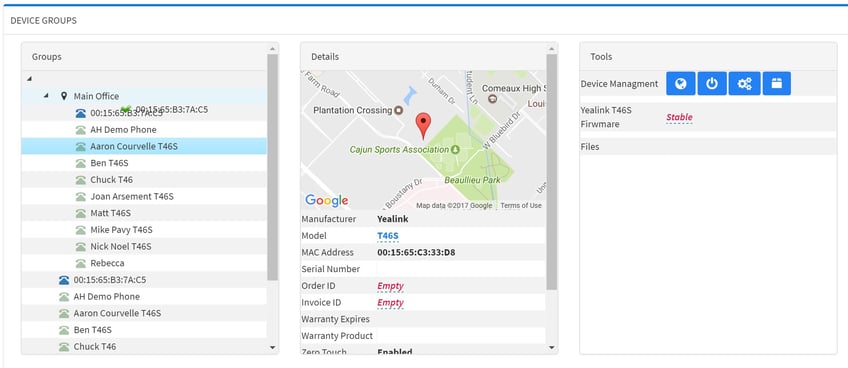The width and height of the screenshot is (848, 368).
Task: Collapse the Main Office group
Action: pos(46,96)
